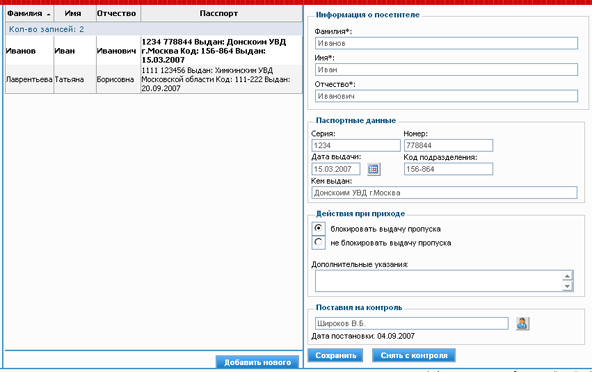Click the Кем выдан input field

pyautogui.click(x=444, y=193)
